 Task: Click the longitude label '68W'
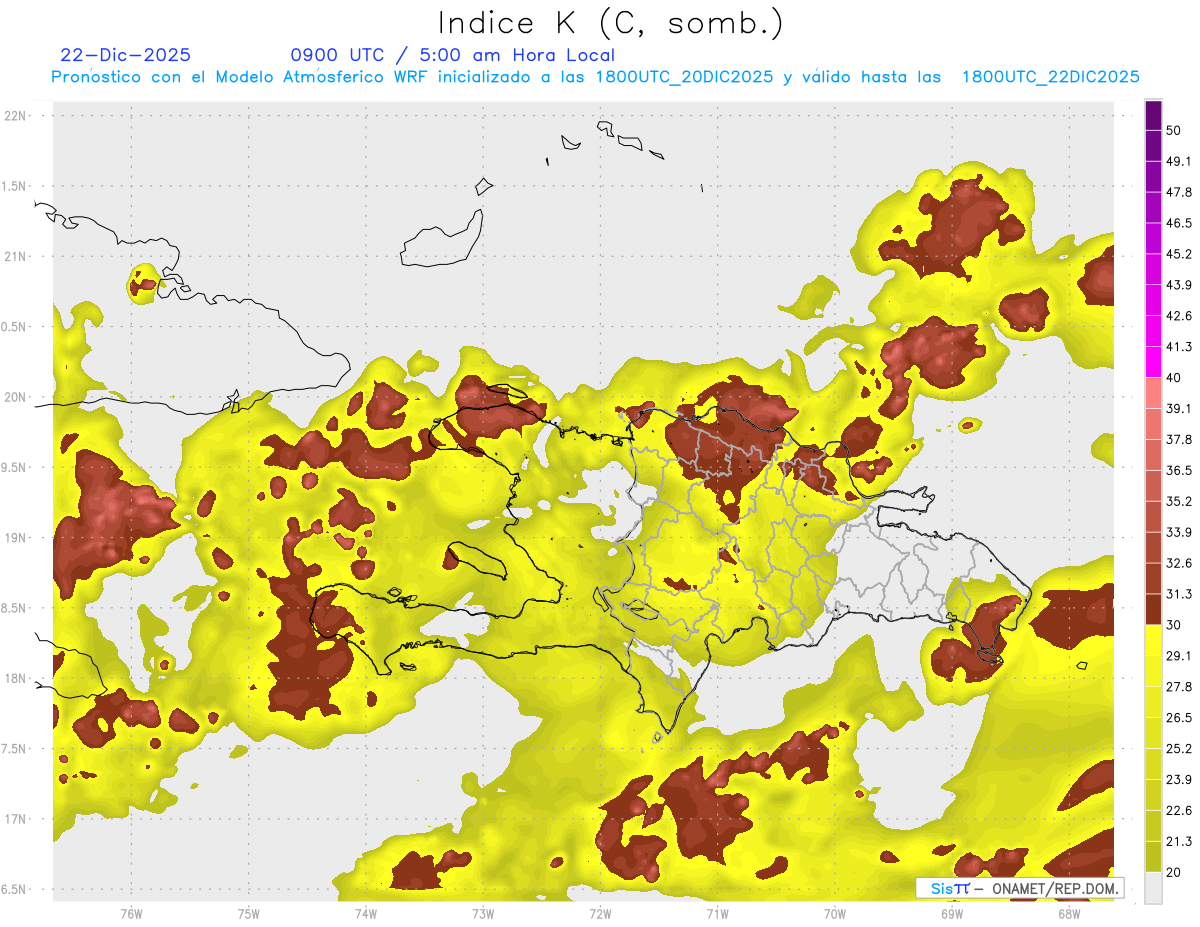1069,913
